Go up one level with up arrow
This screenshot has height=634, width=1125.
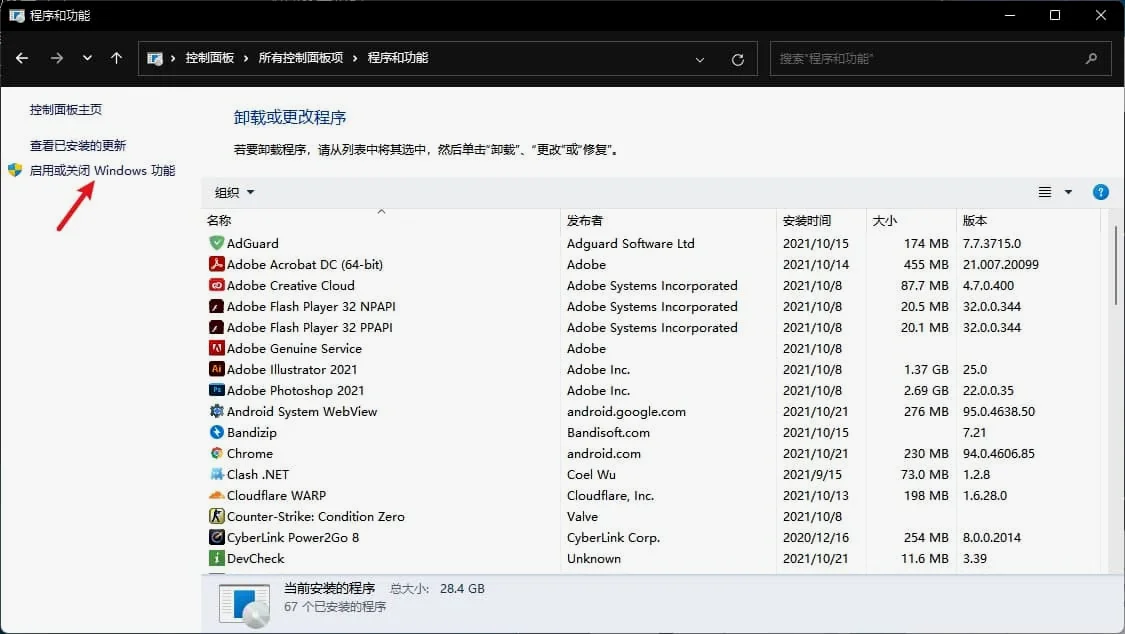pyautogui.click(x=116, y=58)
